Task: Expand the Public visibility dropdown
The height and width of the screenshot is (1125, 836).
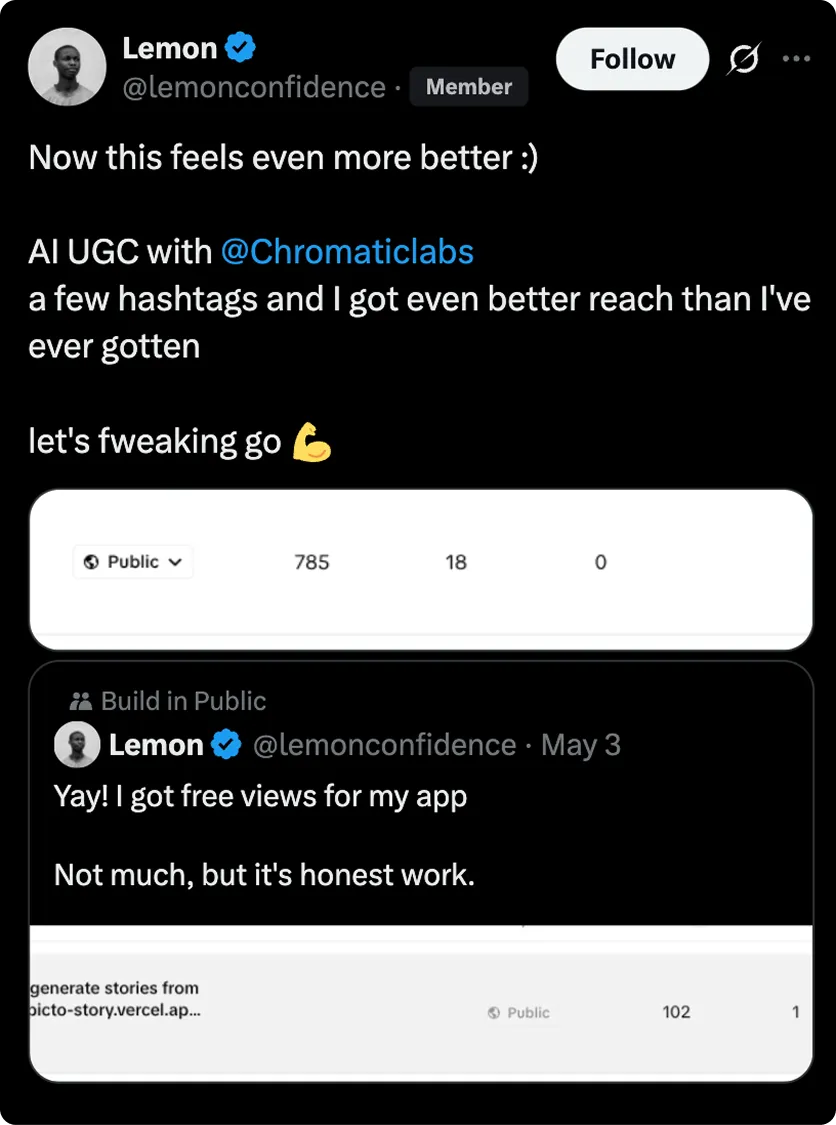Action: [x=133, y=562]
